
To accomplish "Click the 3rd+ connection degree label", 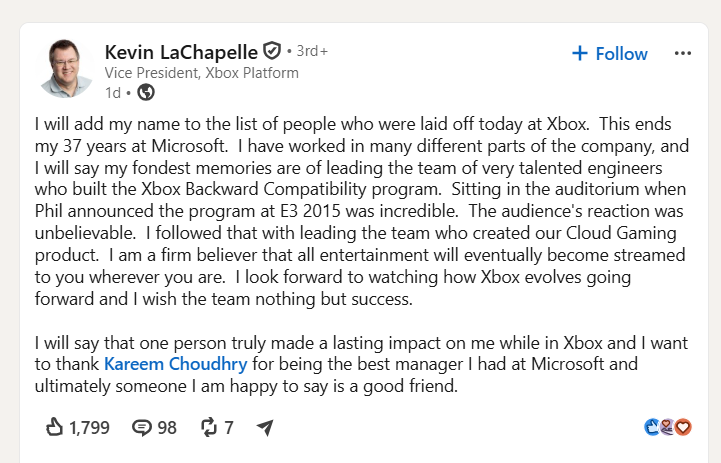I will 312,51.
